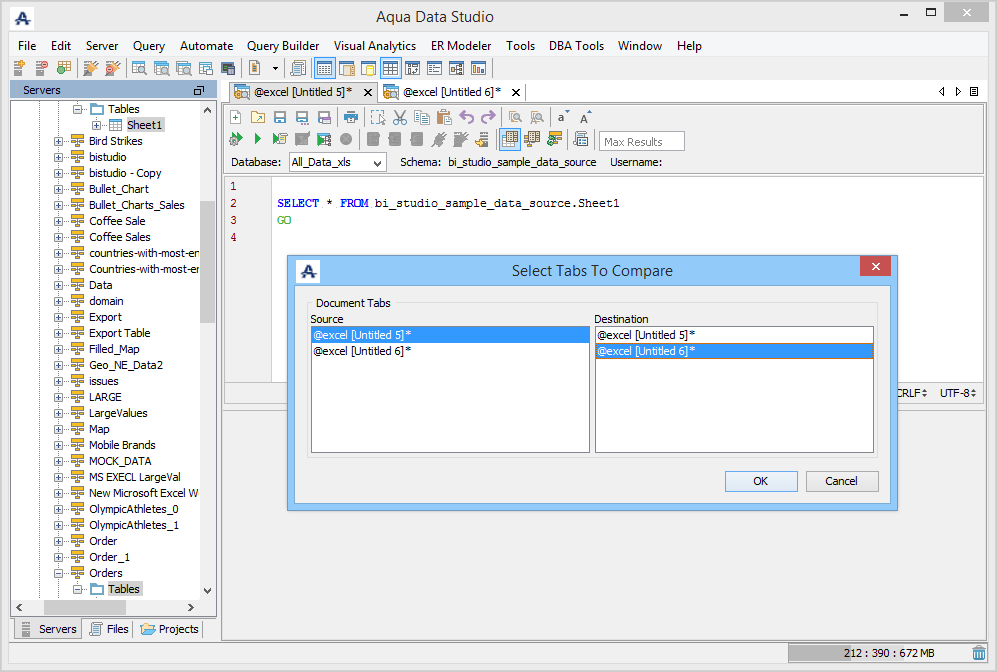997x672 pixels.
Task: Click the Undo arrow icon
Action: (x=466, y=117)
